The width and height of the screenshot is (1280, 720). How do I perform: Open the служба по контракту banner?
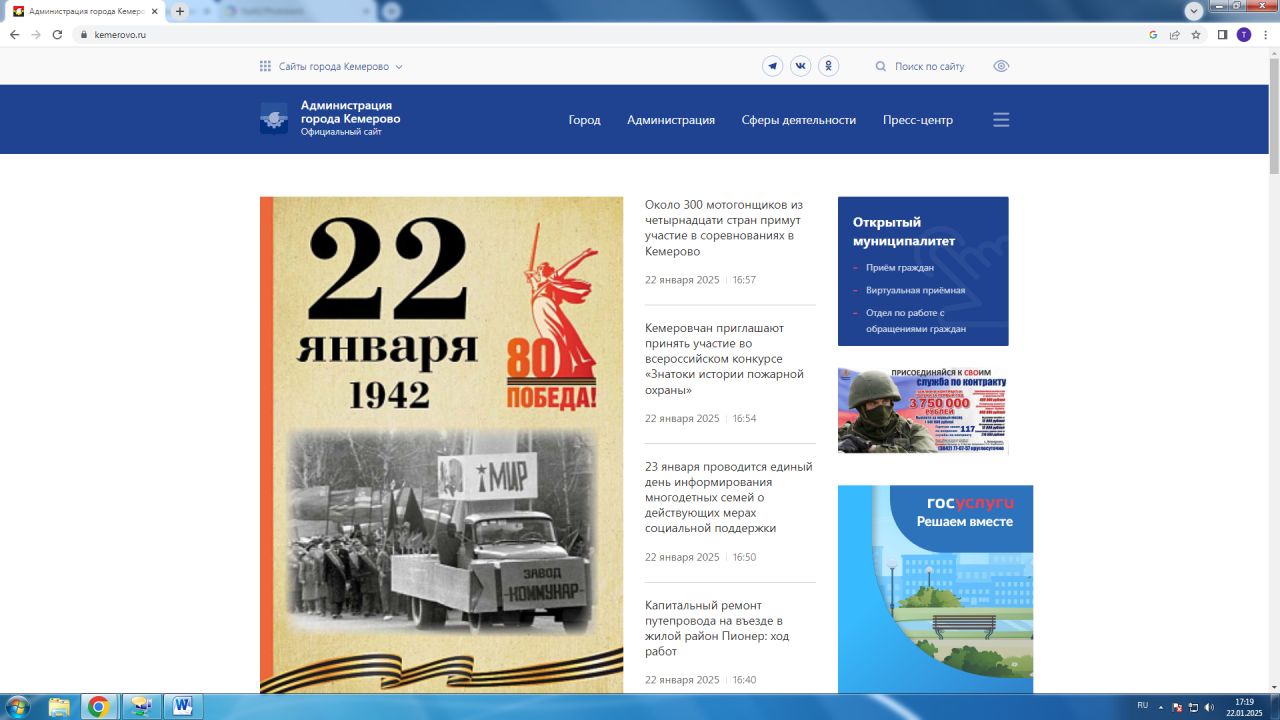point(923,411)
